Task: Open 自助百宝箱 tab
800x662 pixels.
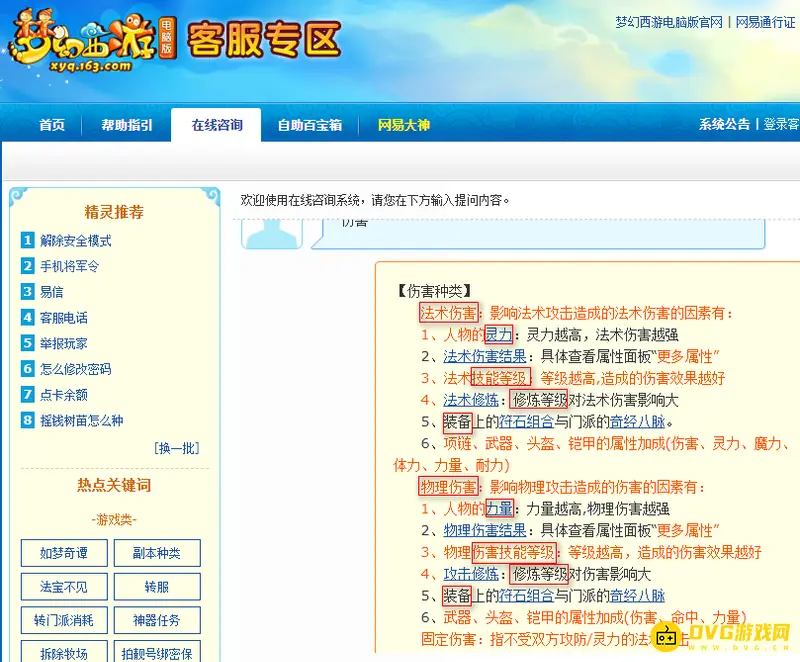Action: point(310,125)
